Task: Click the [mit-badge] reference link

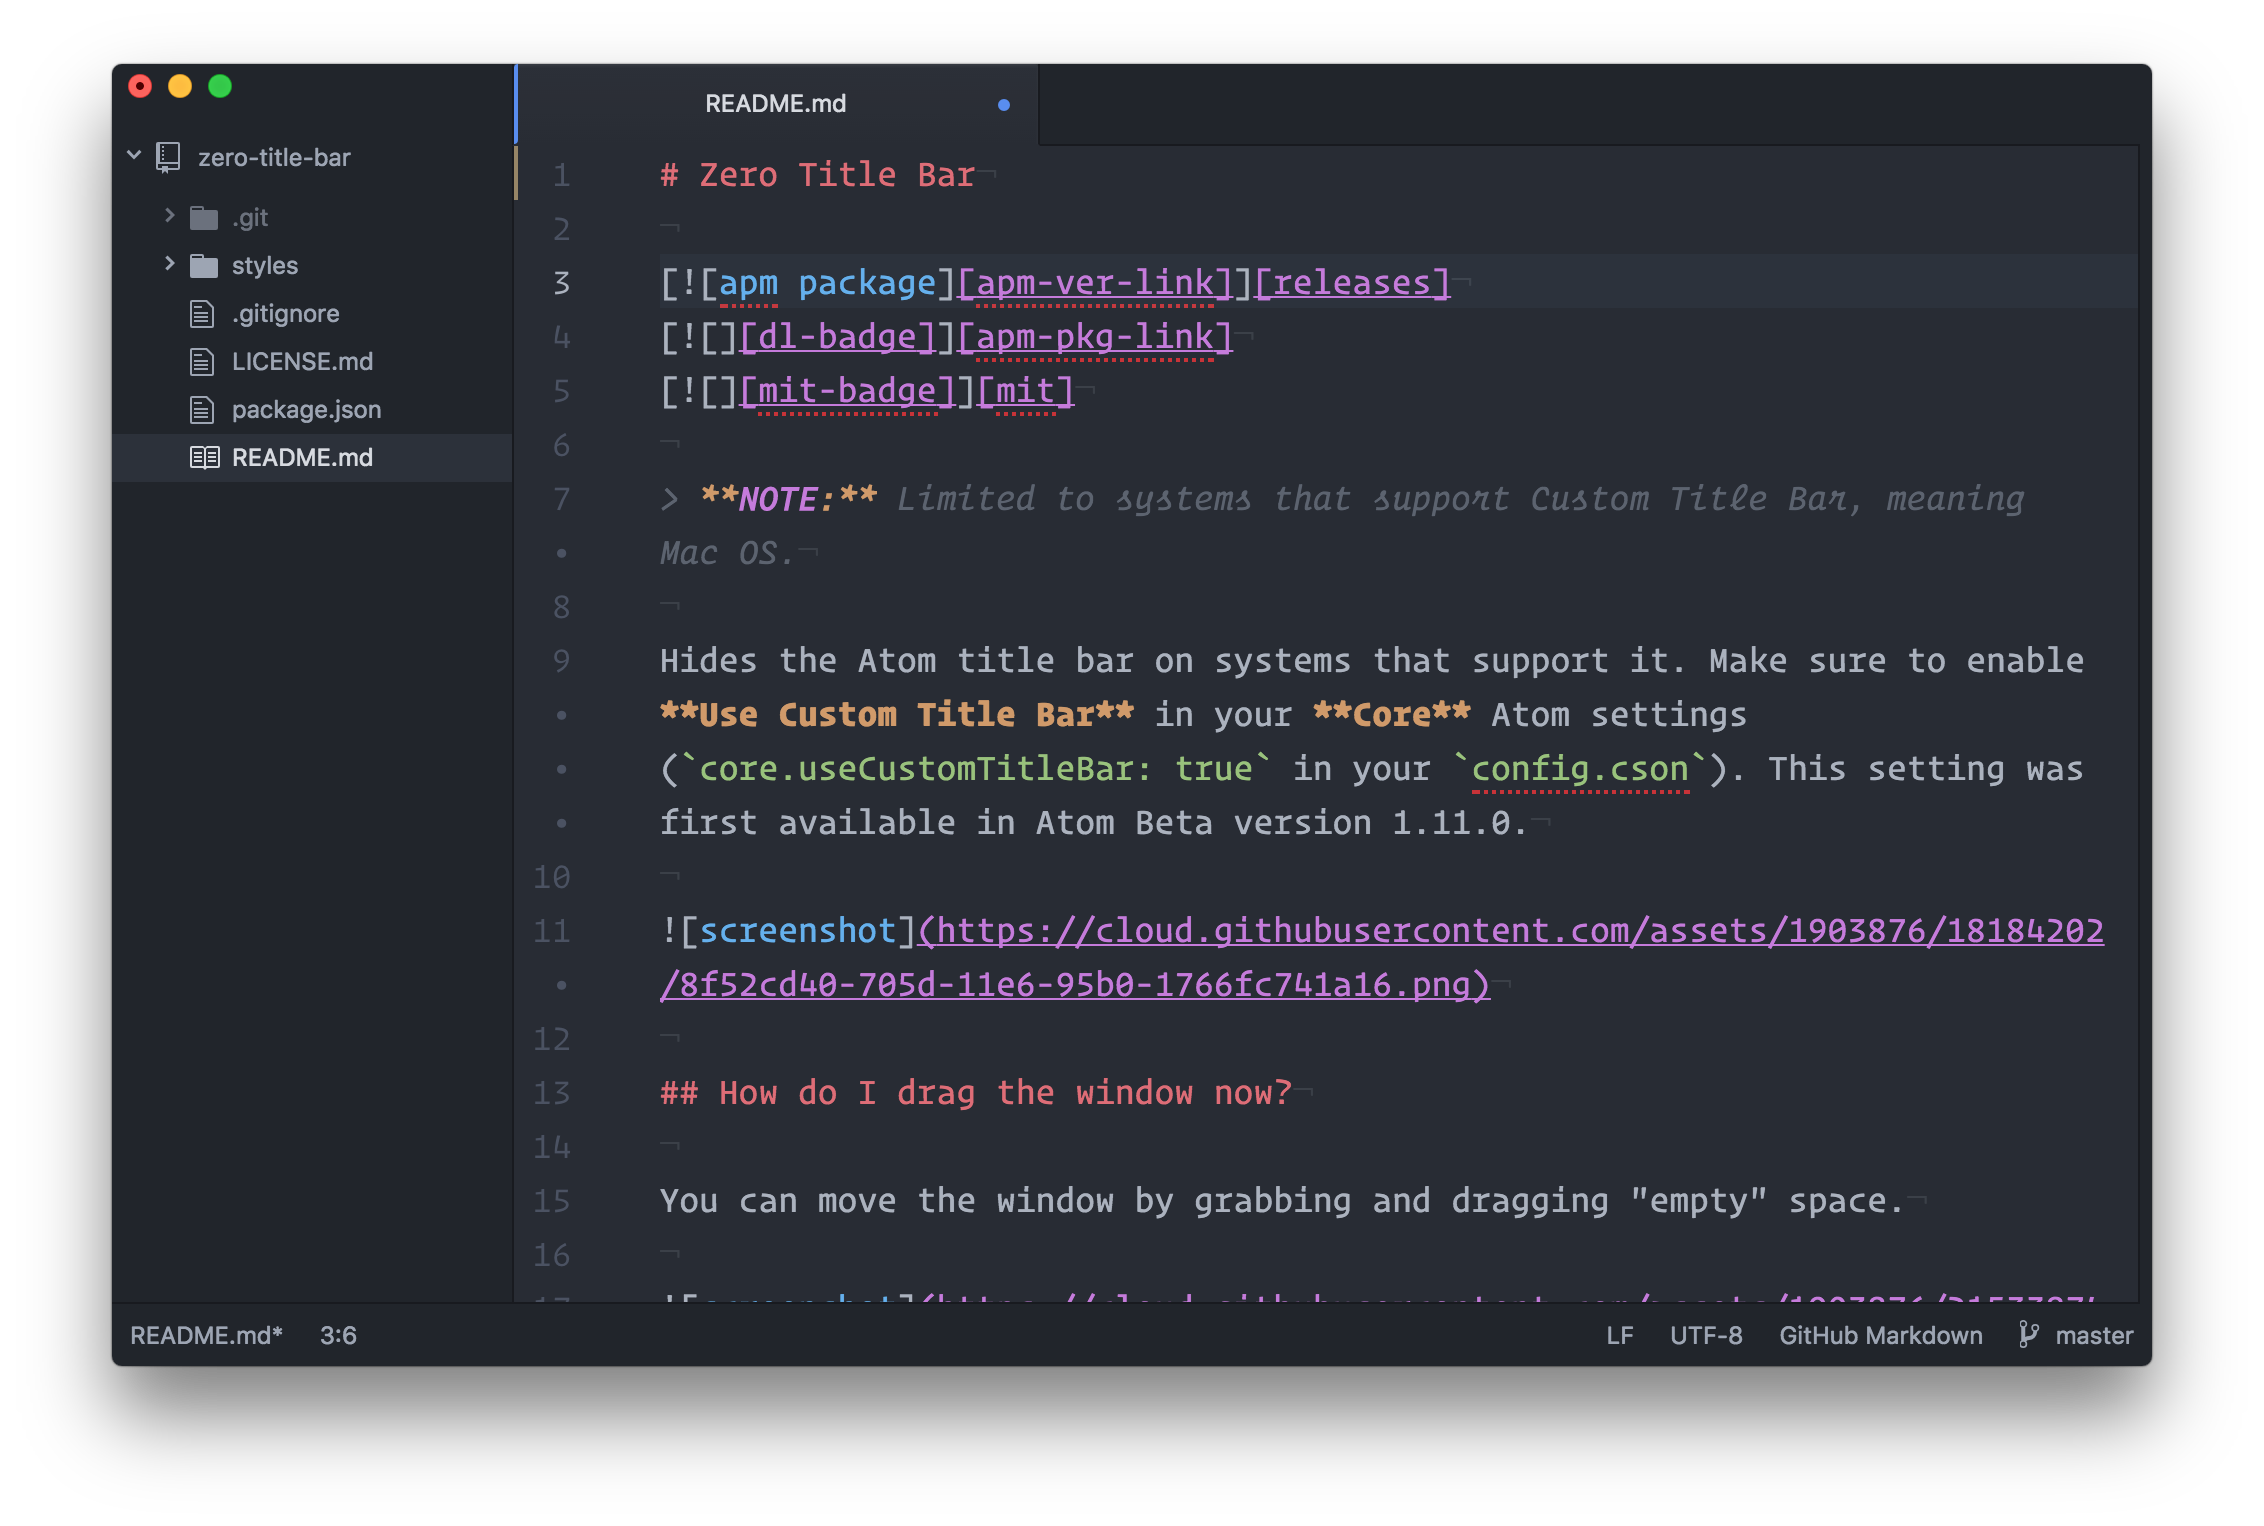Action: tap(848, 391)
